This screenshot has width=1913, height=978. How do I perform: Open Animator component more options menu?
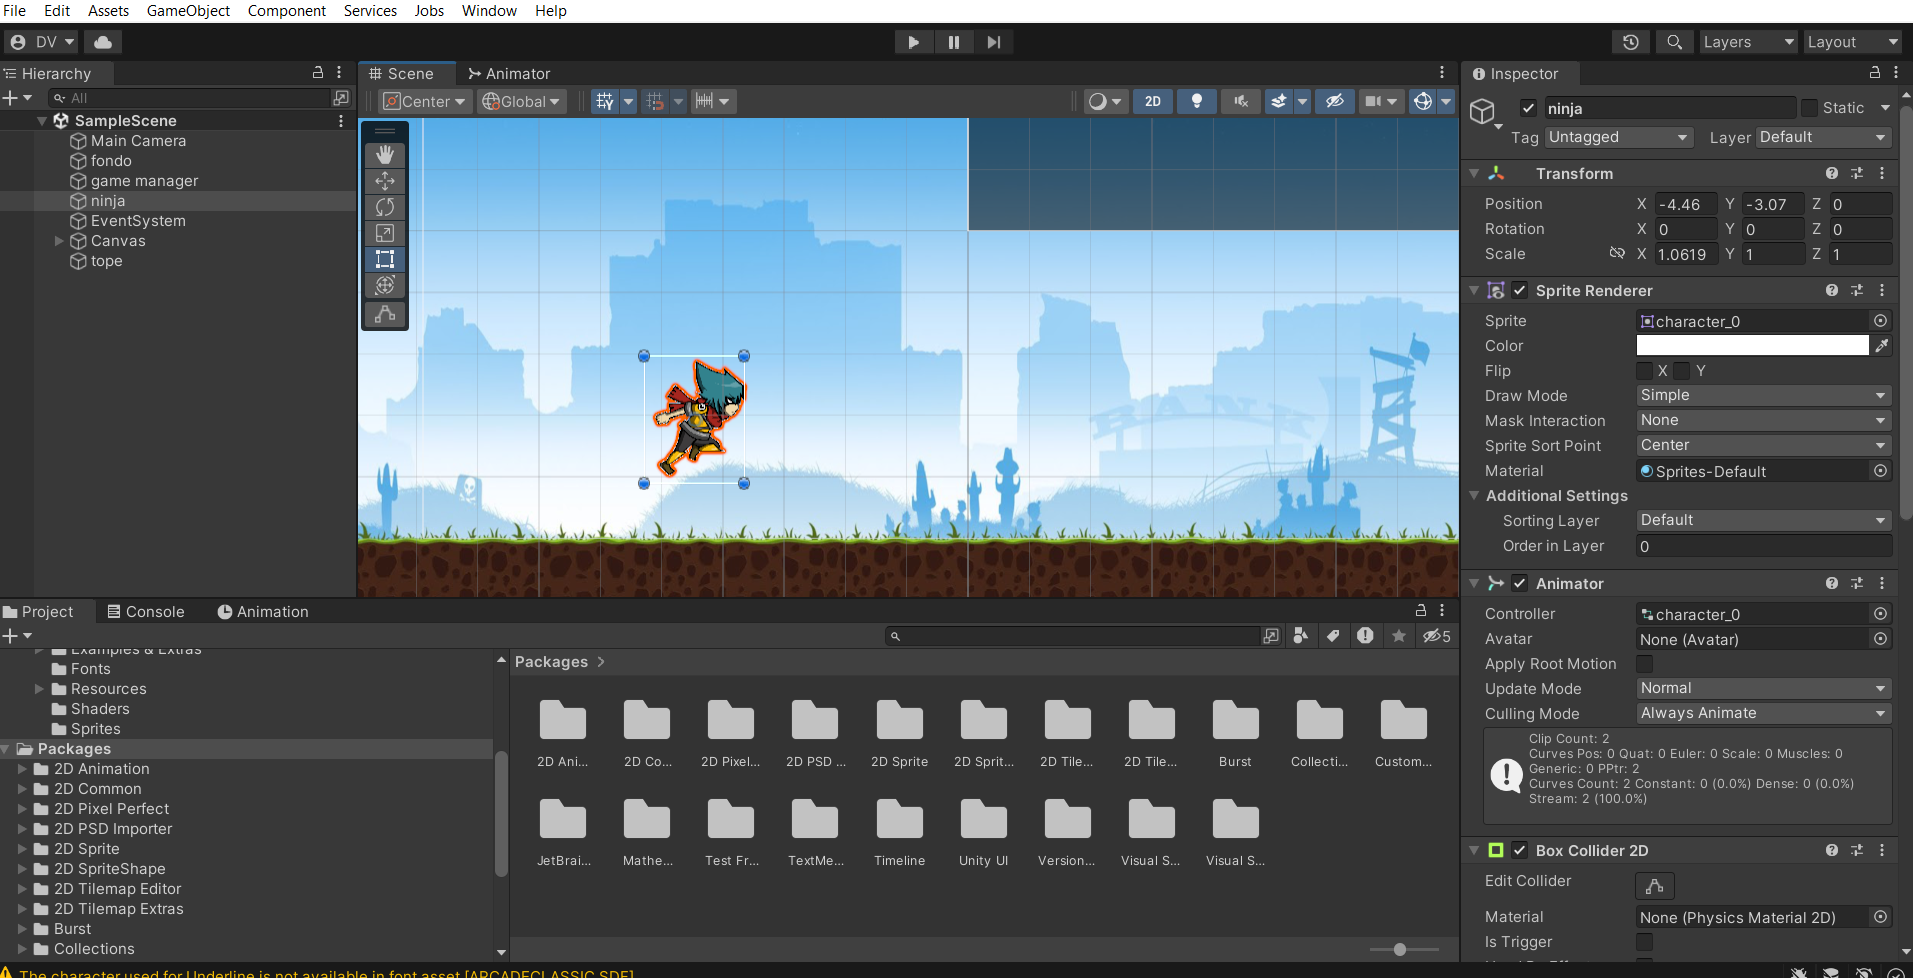[x=1882, y=583]
